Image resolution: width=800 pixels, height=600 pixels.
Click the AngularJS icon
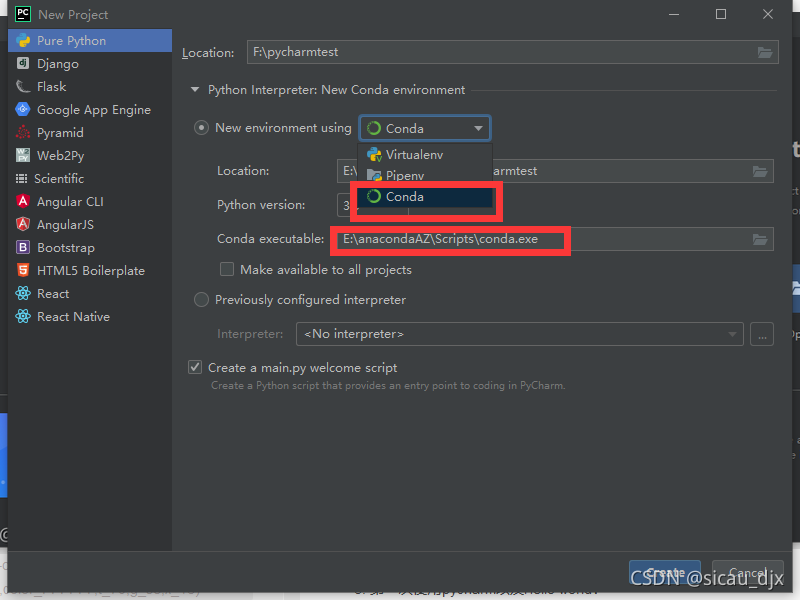[22, 224]
